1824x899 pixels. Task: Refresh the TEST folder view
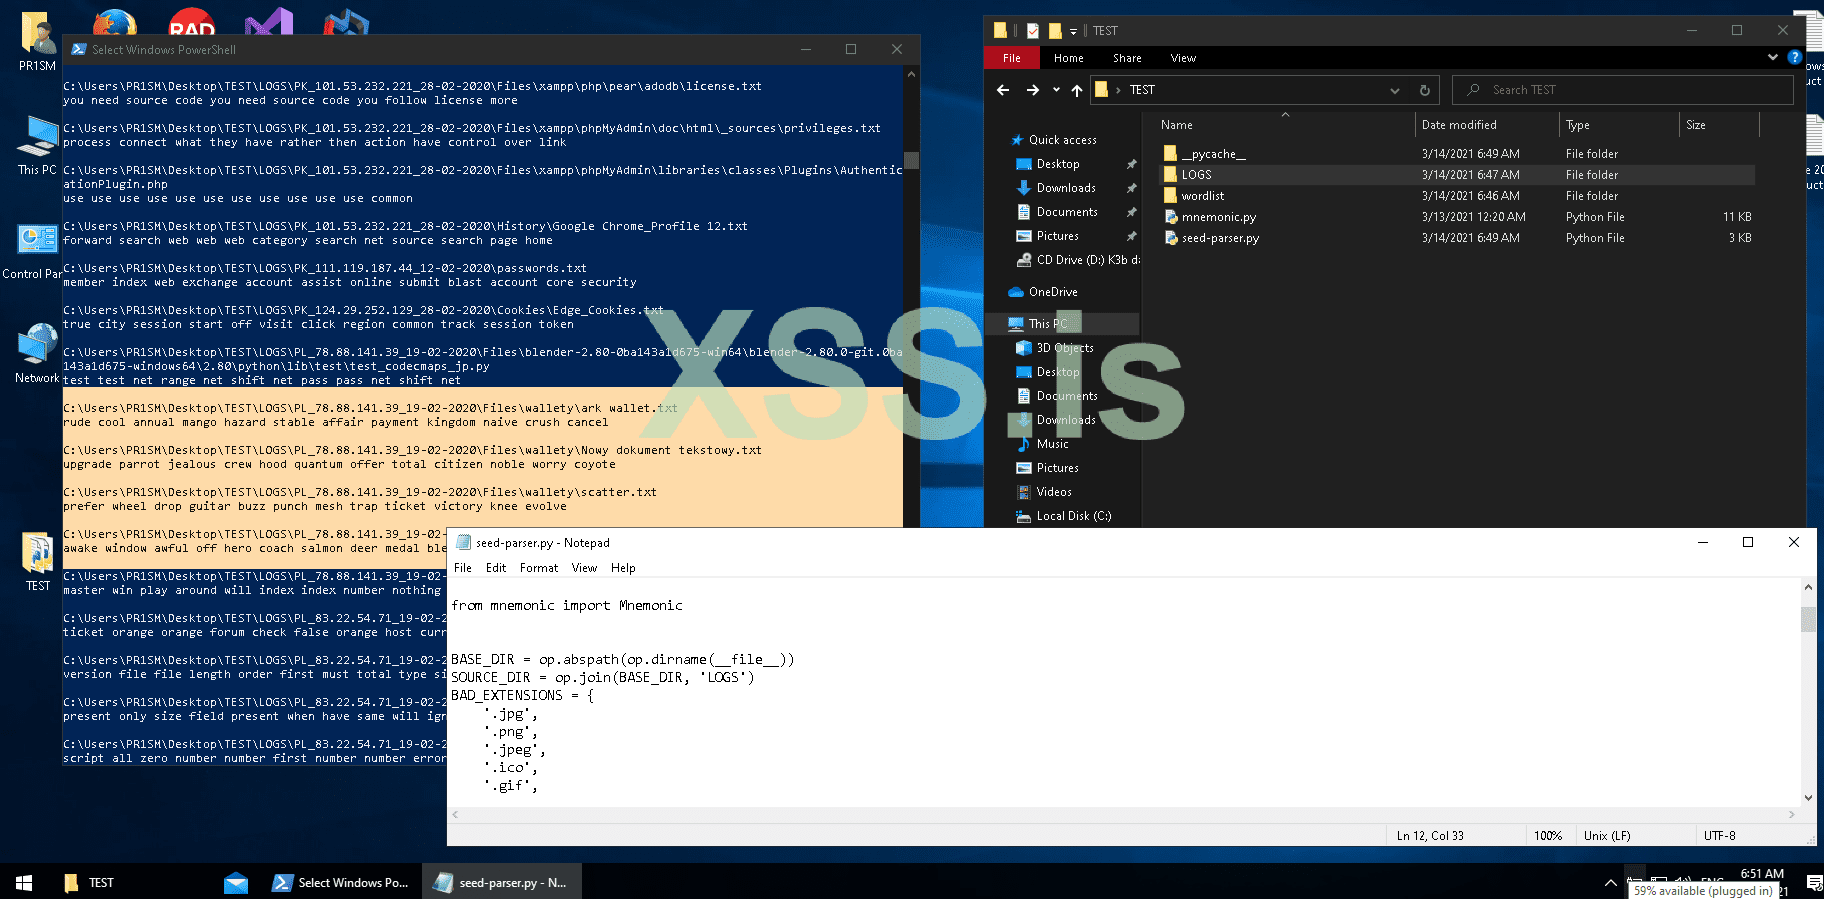tap(1425, 90)
